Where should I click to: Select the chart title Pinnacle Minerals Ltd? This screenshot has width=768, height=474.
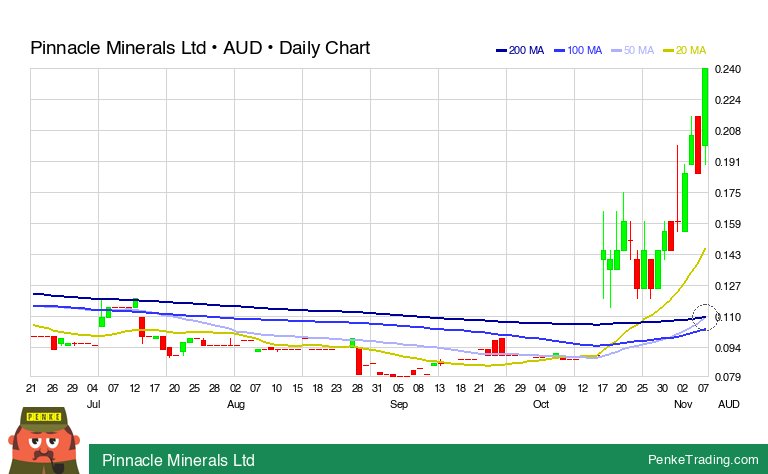pyautogui.click(x=118, y=48)
